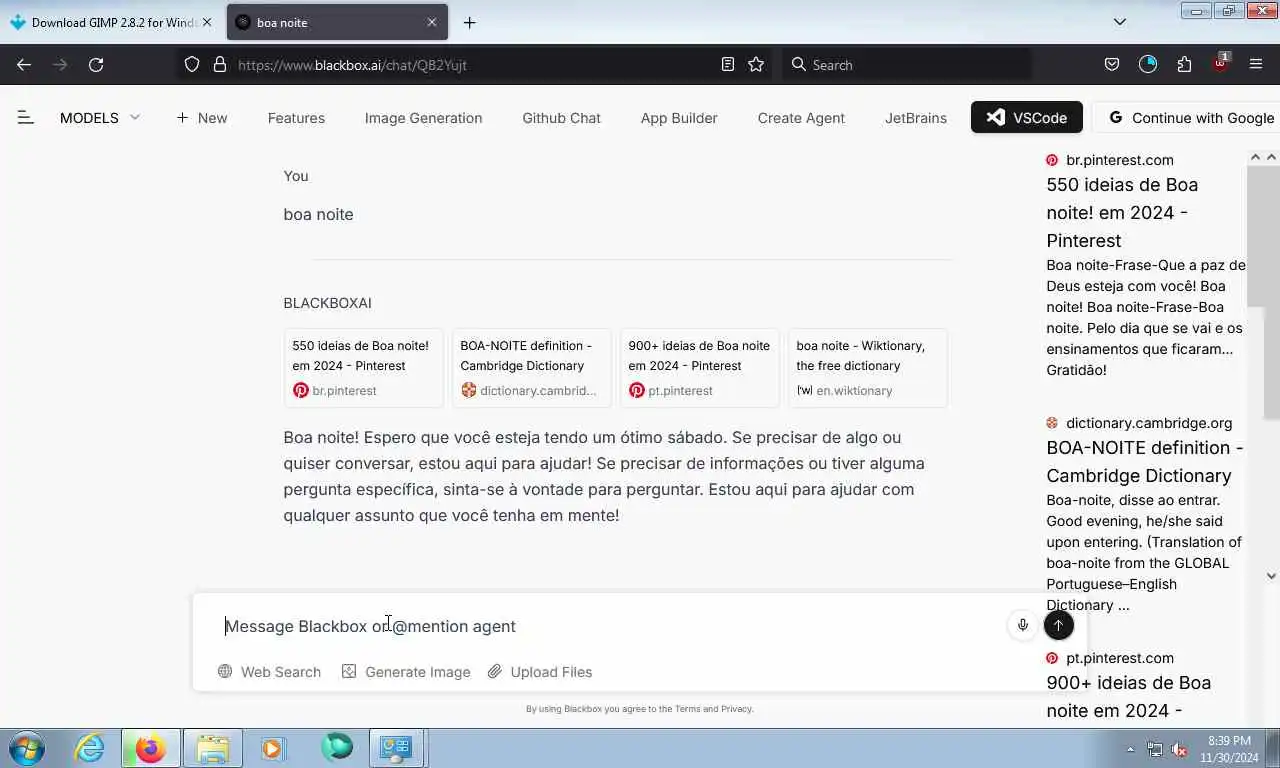Focus the Message Blackbox input field
Screen dimensions: 1280x768
[610, 626]
